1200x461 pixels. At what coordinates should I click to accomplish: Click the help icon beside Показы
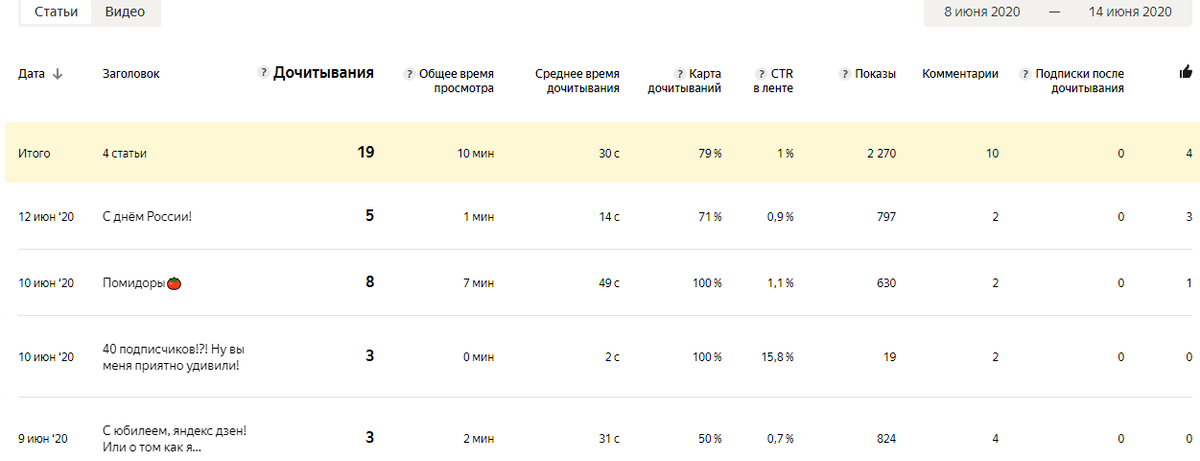click(847, 74)
